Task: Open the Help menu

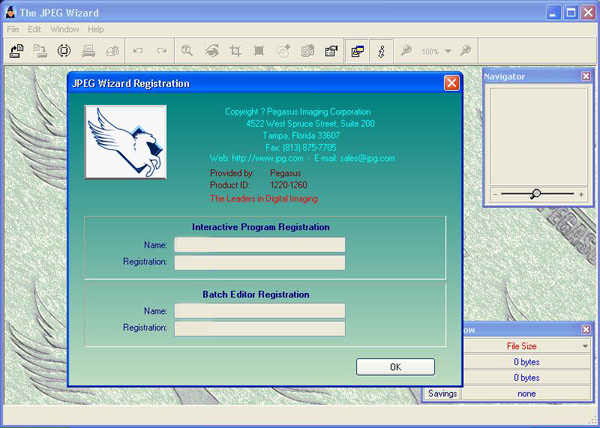Action: click(x=94, y=29)
